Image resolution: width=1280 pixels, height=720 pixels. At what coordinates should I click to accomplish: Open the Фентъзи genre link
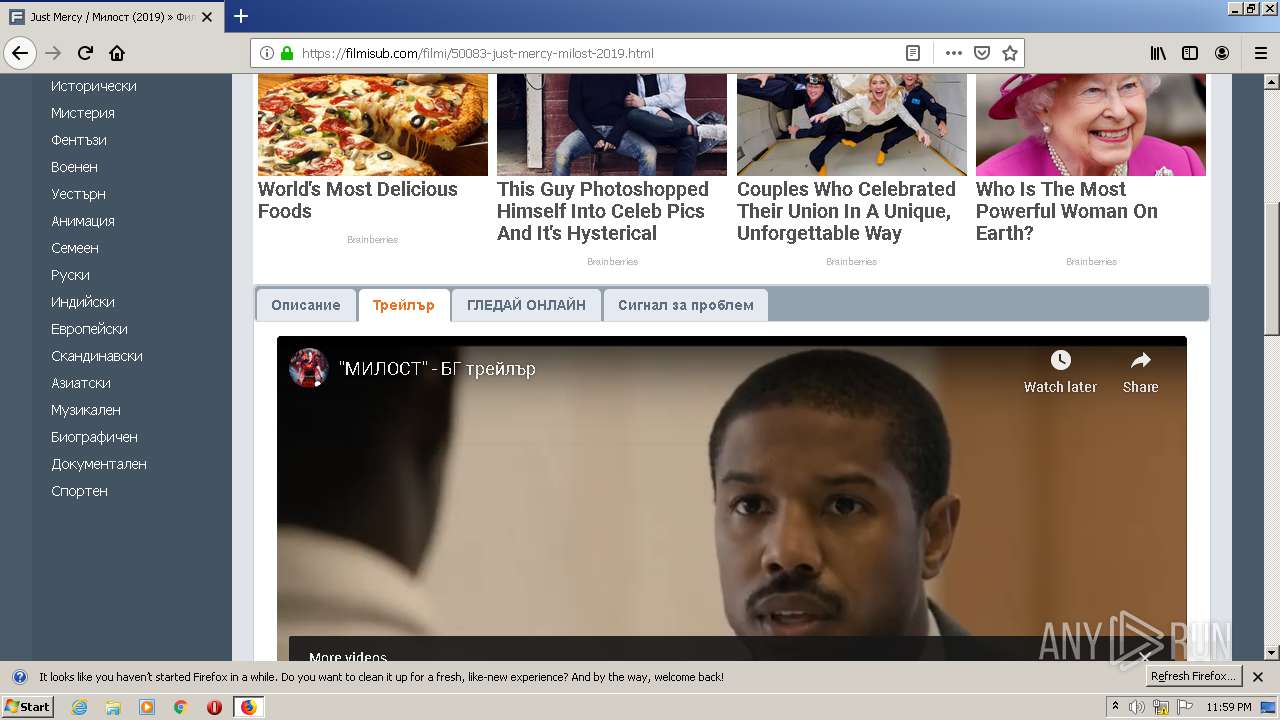coord(79,140)
